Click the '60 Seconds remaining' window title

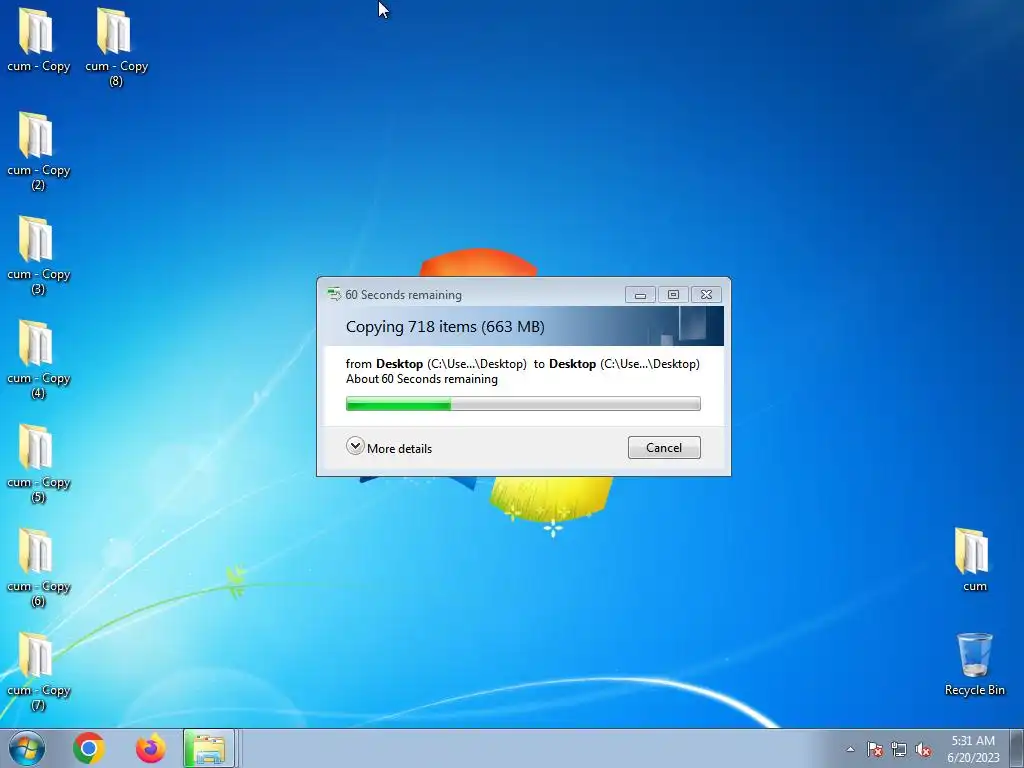coord(404,295)
